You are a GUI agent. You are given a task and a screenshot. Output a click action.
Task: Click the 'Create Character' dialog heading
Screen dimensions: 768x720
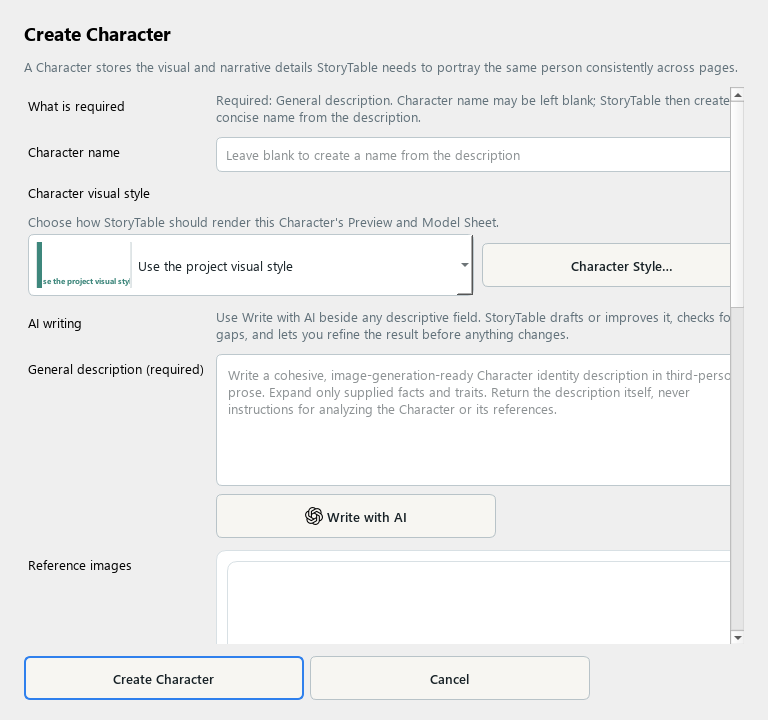pos(97,35)
